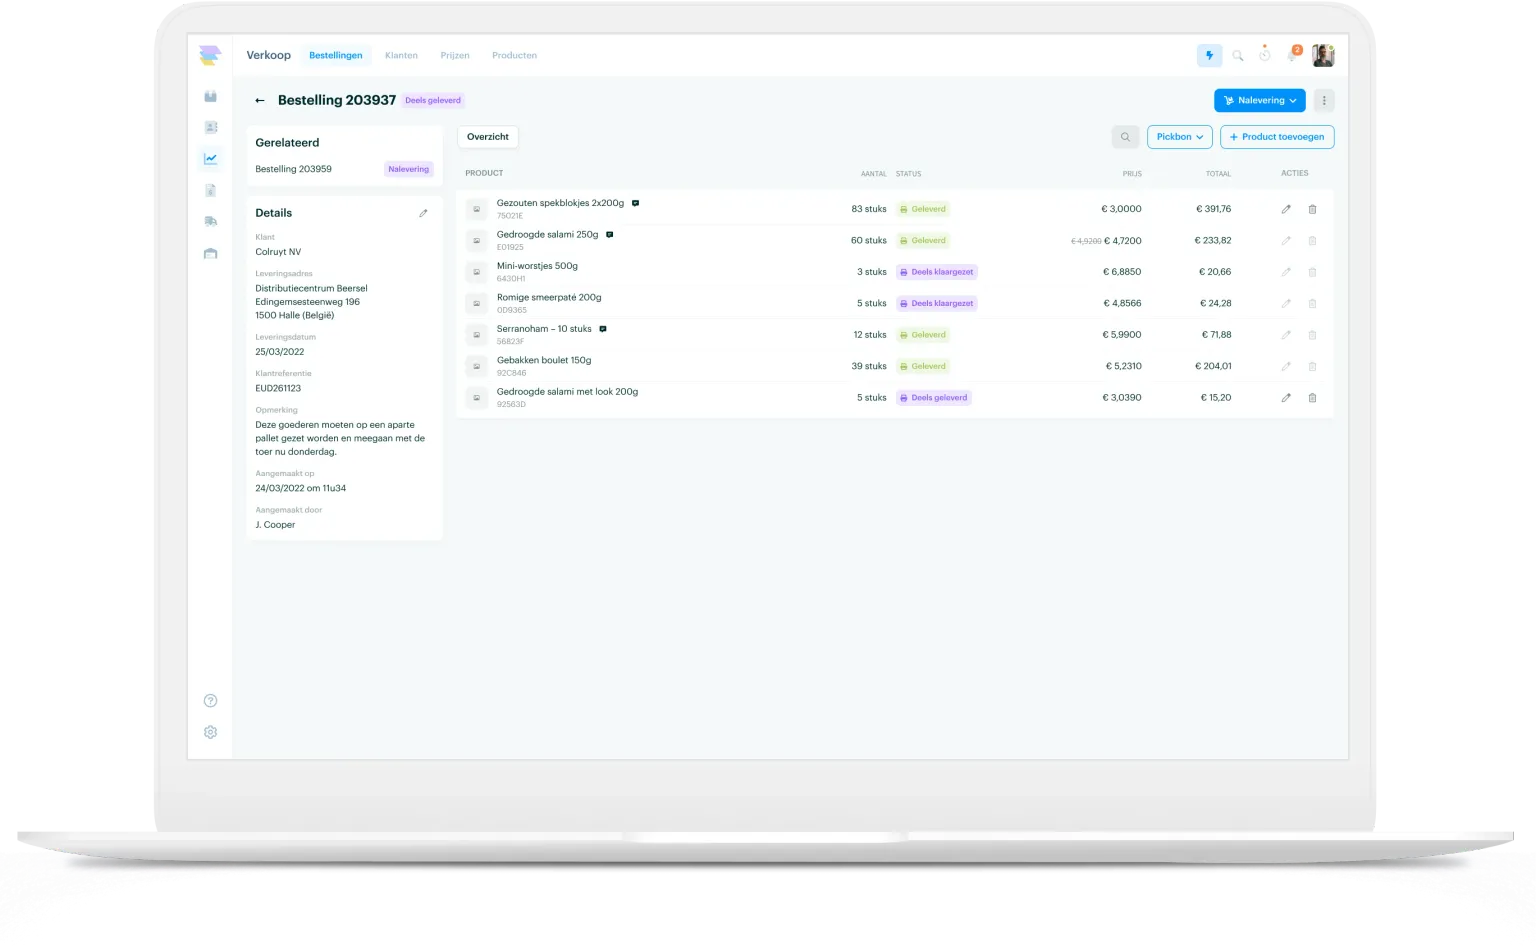Switch to the Producten tab
The width and height of the screenshot is (1536, 946).
[514, 56]
